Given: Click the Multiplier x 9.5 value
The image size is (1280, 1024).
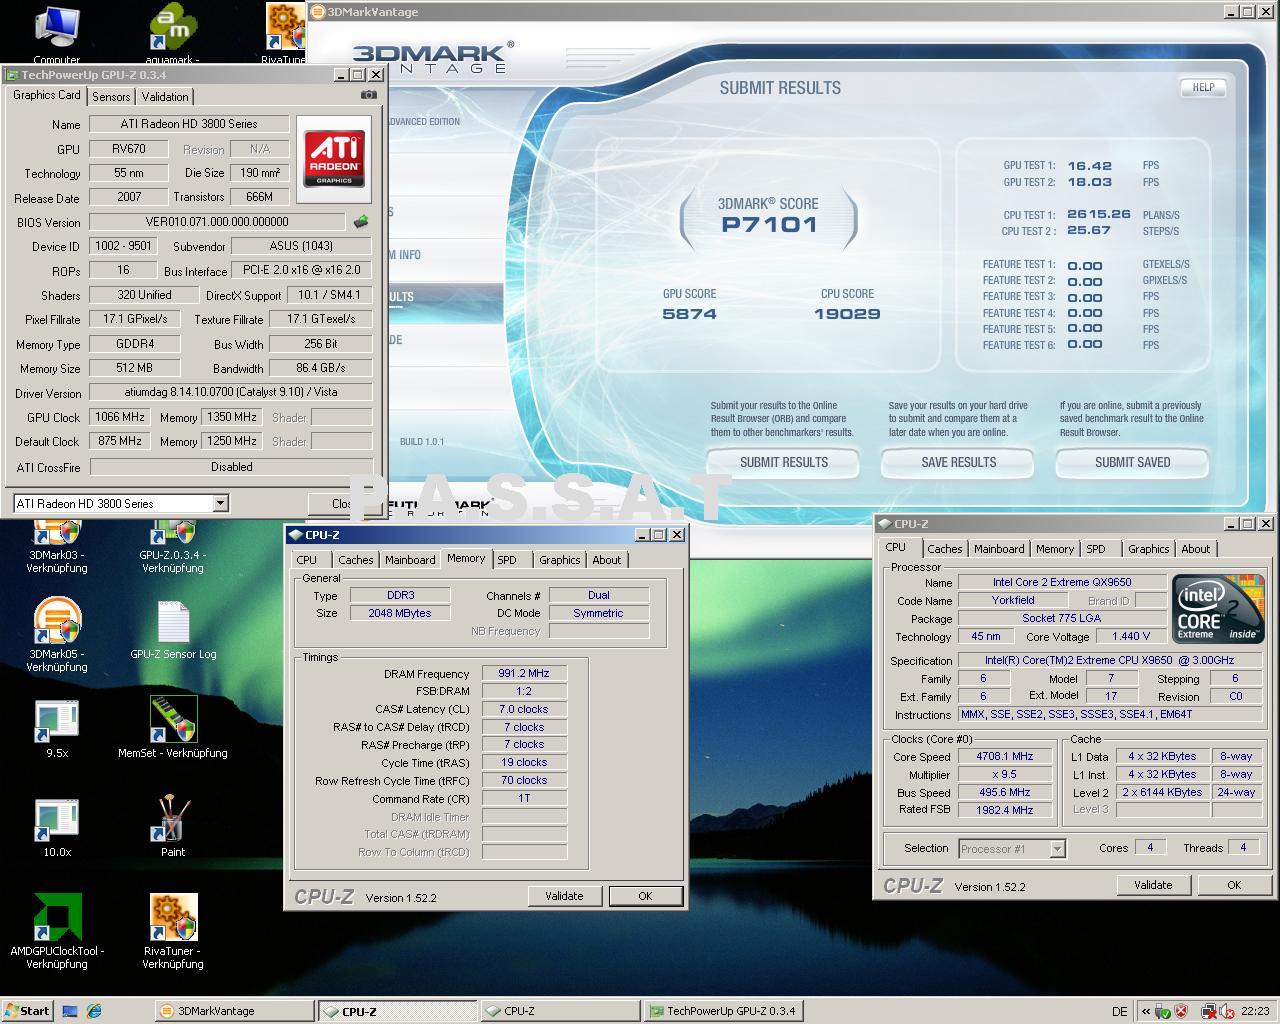Looking at the screenshot, I should (1006, 774).
